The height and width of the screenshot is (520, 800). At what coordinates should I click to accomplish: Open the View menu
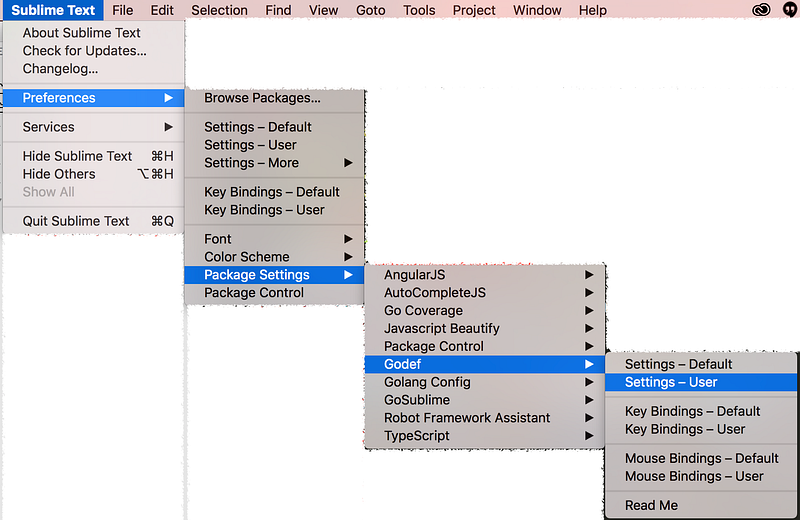(323, 10)
